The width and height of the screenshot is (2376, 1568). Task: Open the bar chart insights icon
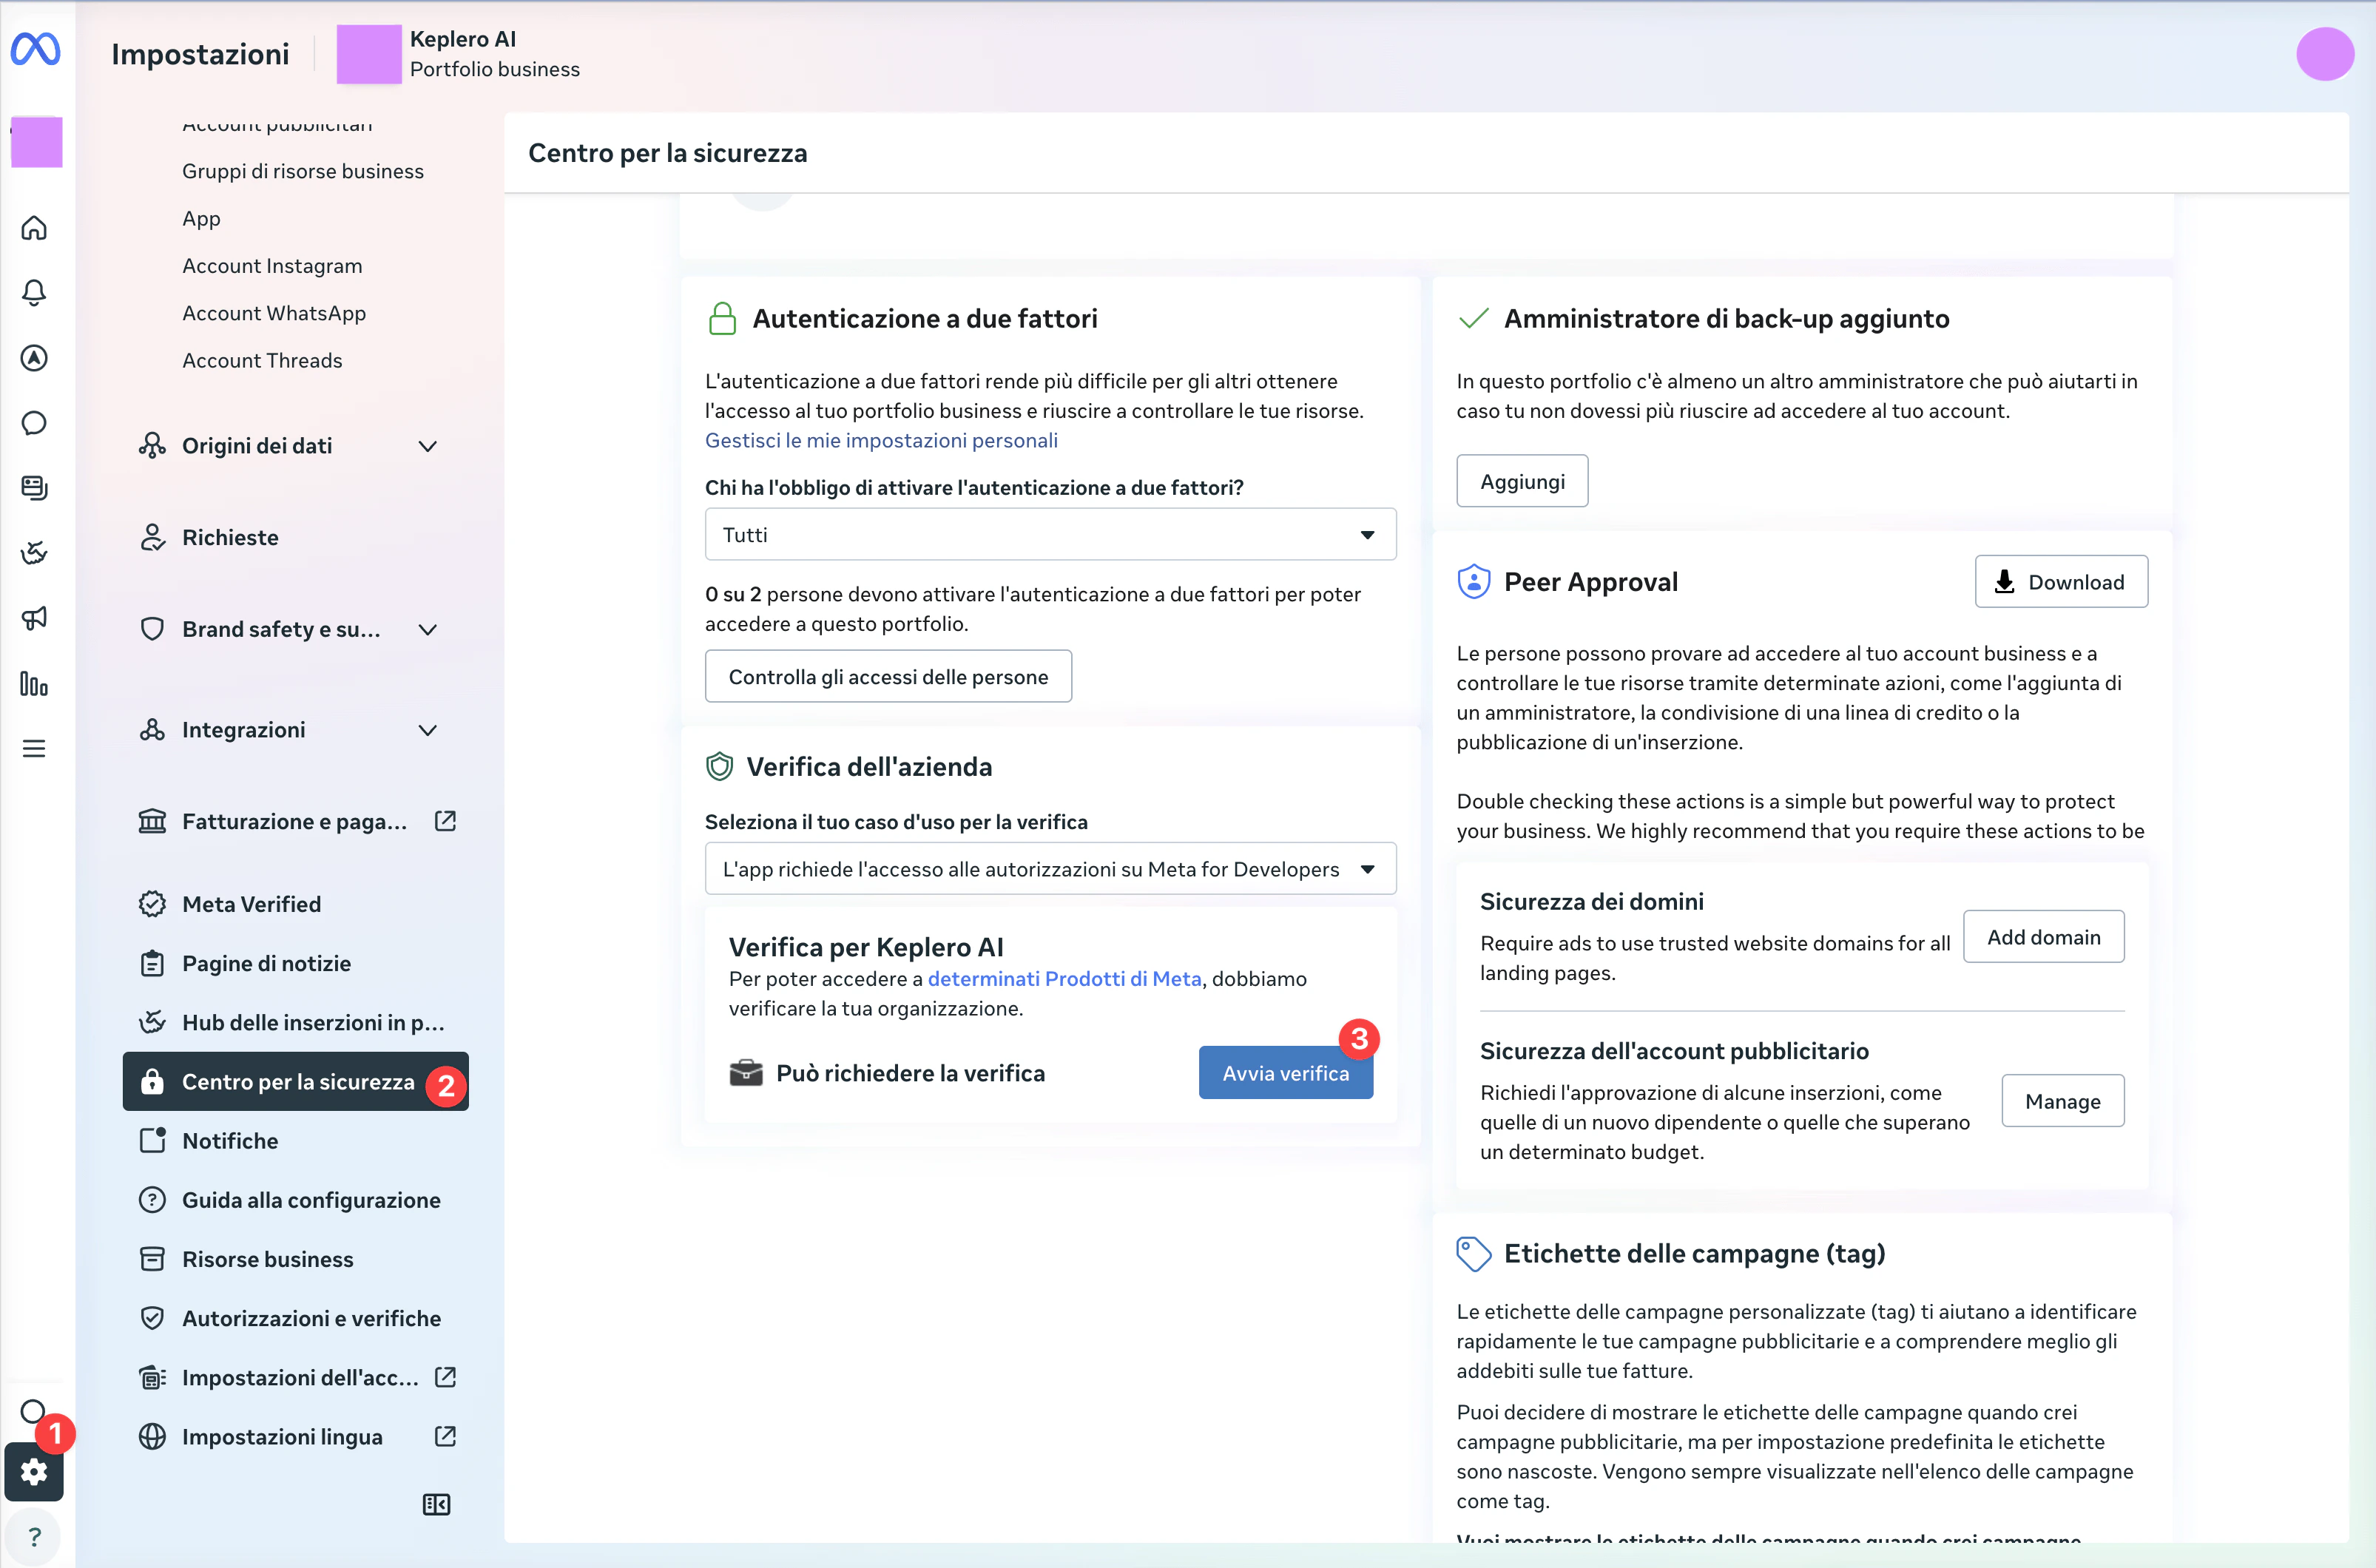pyautogui.click(x=34, y=684)
